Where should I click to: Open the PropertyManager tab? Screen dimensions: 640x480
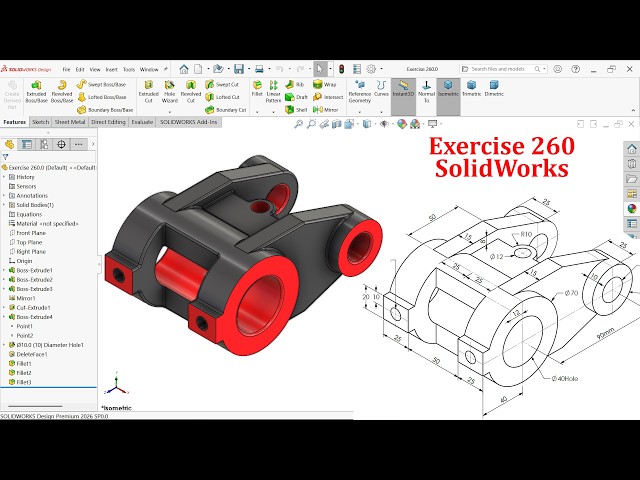[x=27, y=144]
